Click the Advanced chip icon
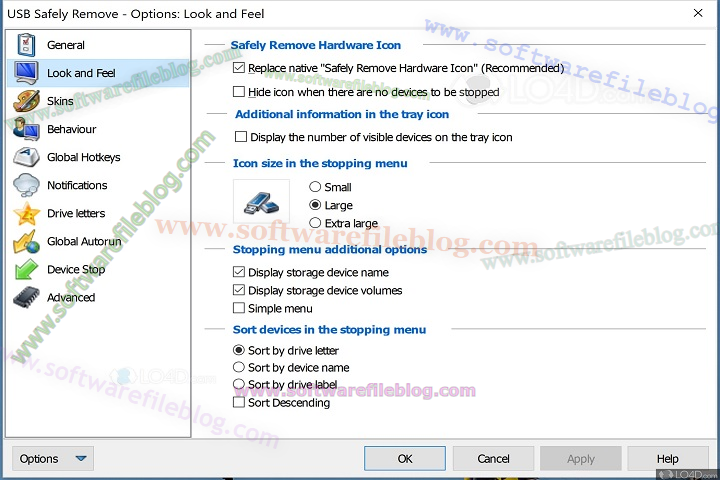This screenshot has width=720, height=480. [x=26, y=297]
